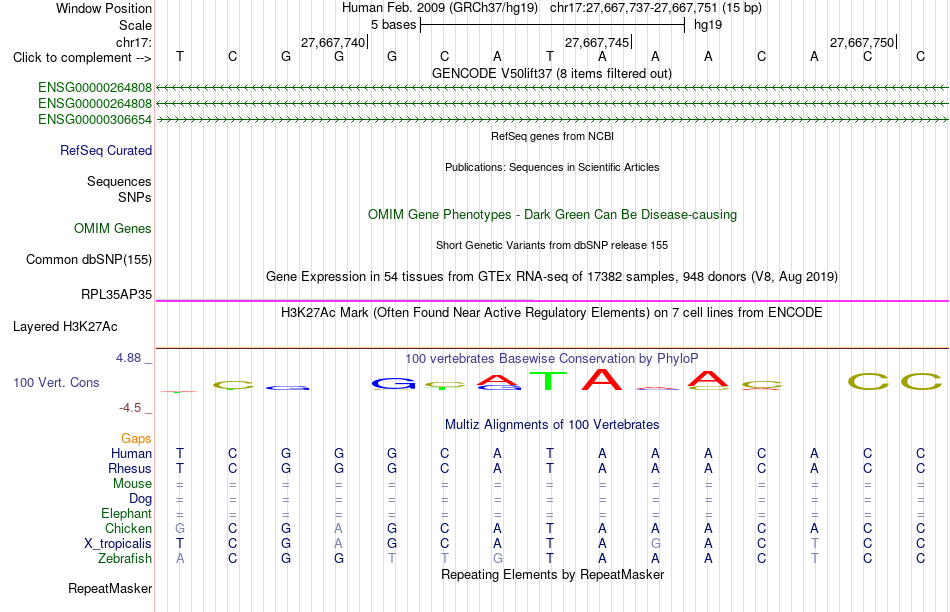Click the hg19 label beside scale bar

(708, 25)
